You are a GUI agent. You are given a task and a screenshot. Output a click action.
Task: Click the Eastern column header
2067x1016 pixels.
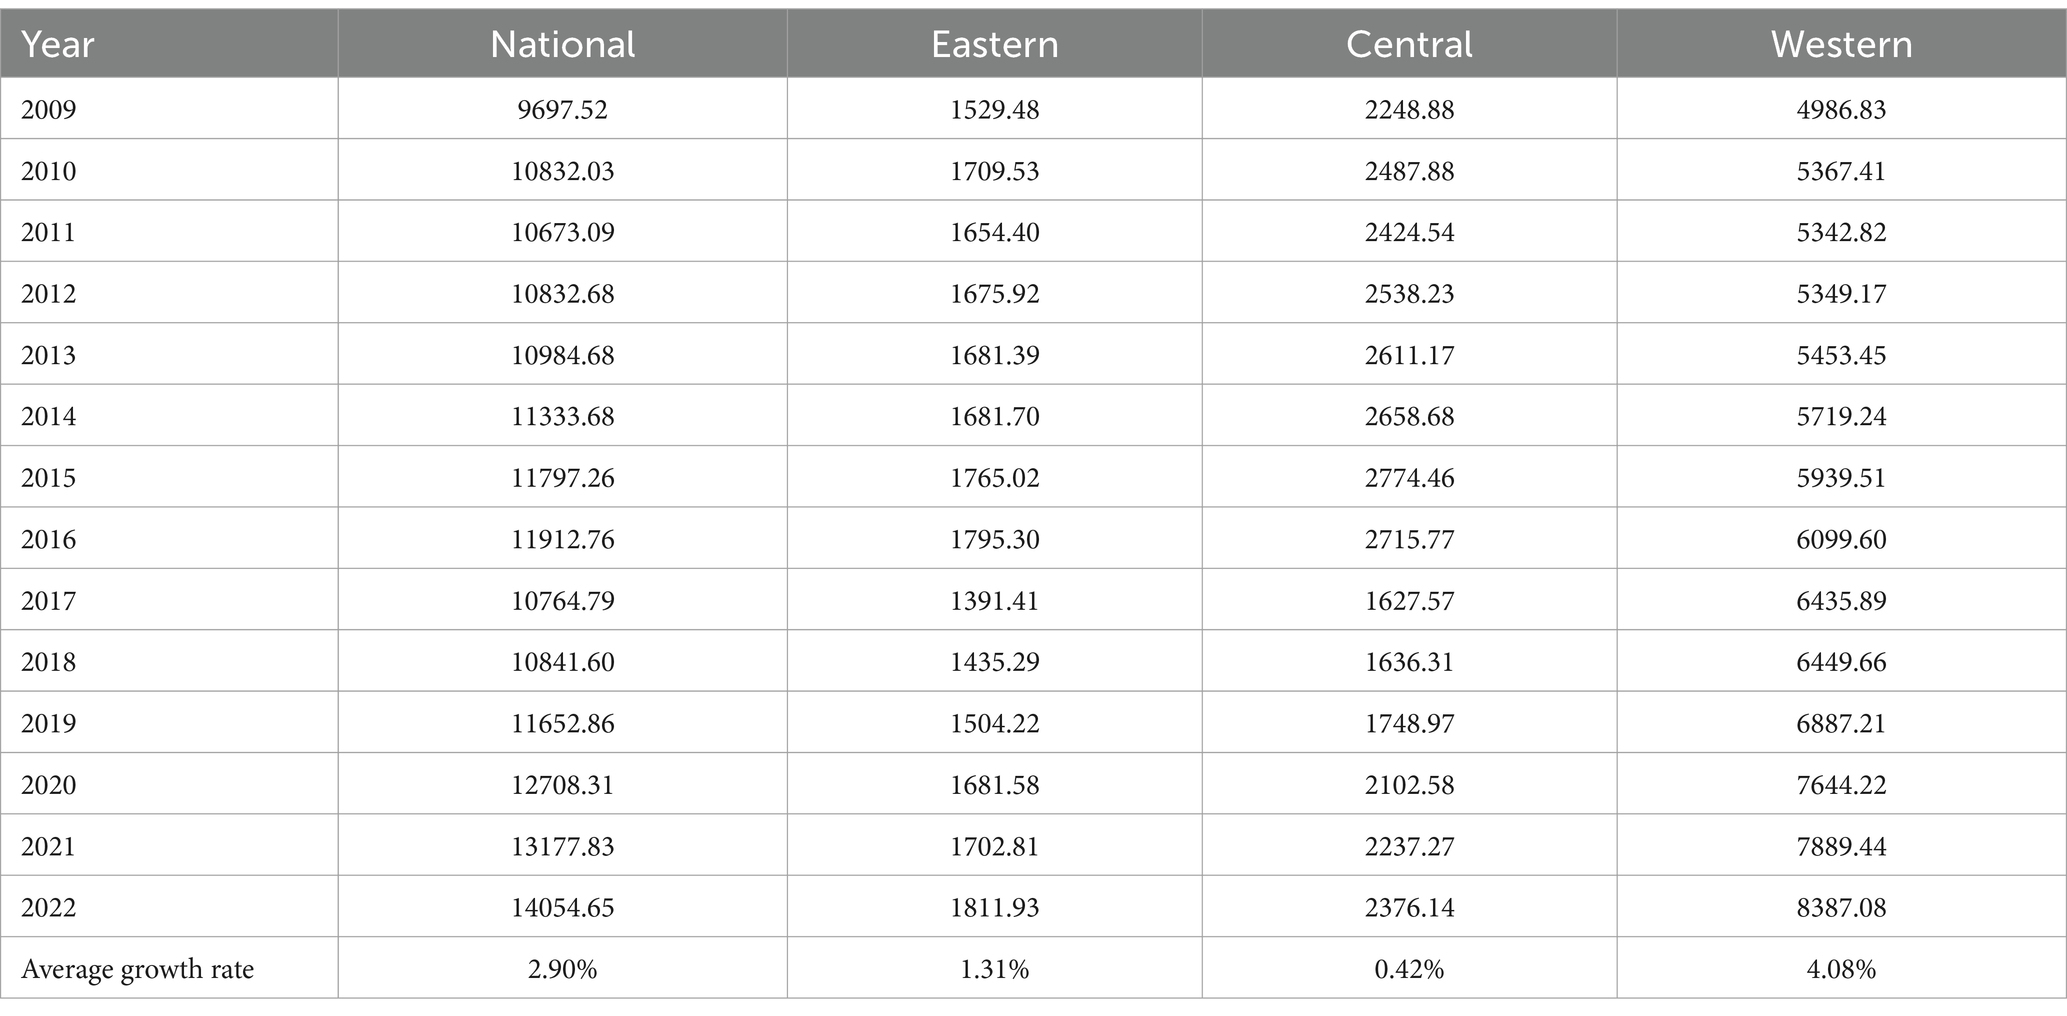pyautogui.click(x=995, y=44)
